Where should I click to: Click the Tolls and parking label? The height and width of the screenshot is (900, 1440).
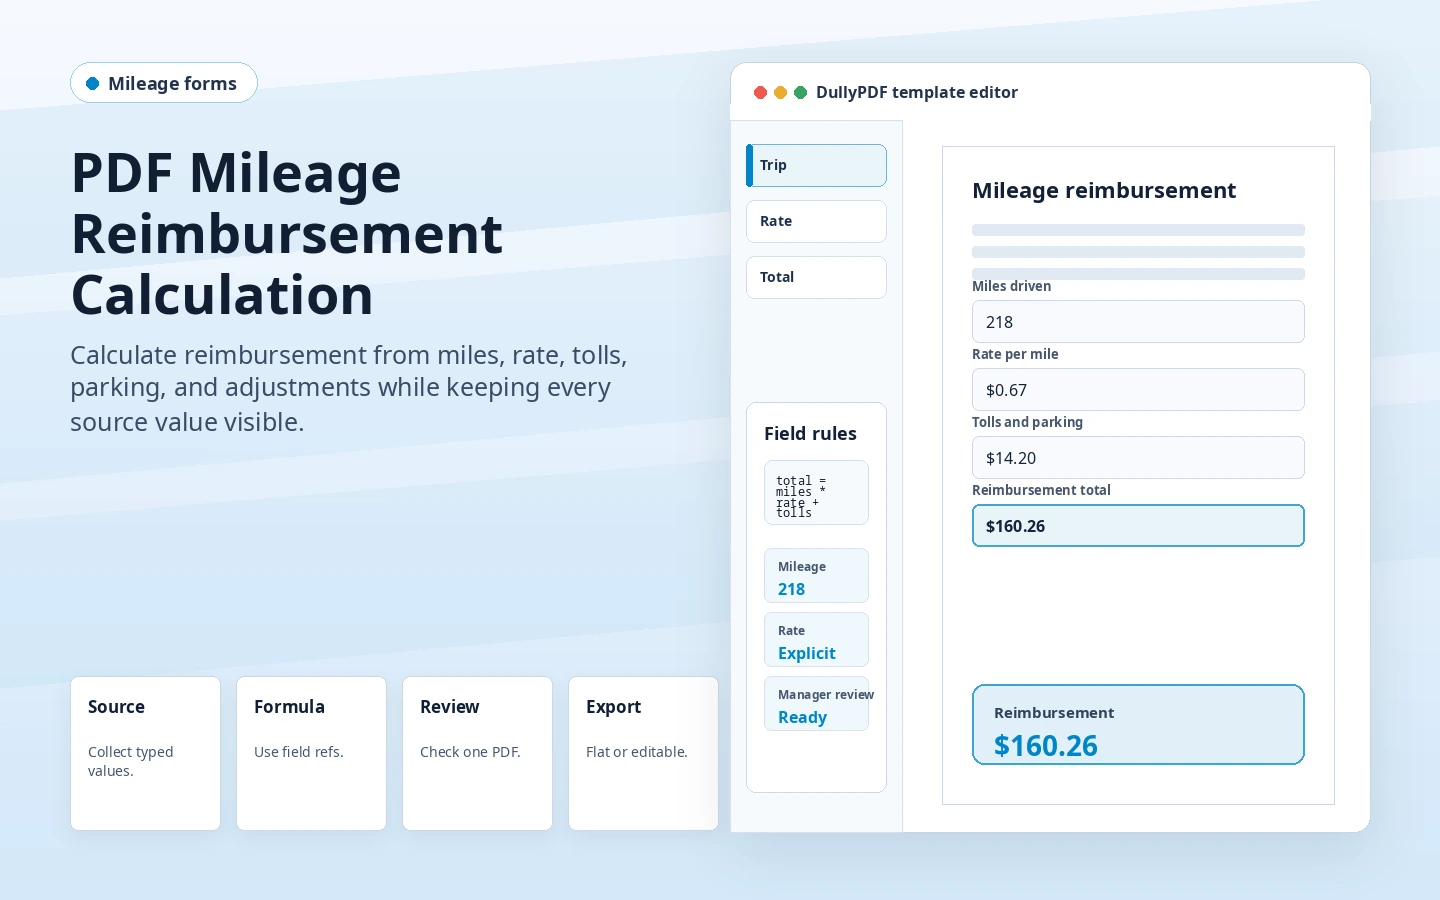(1027, 422)
